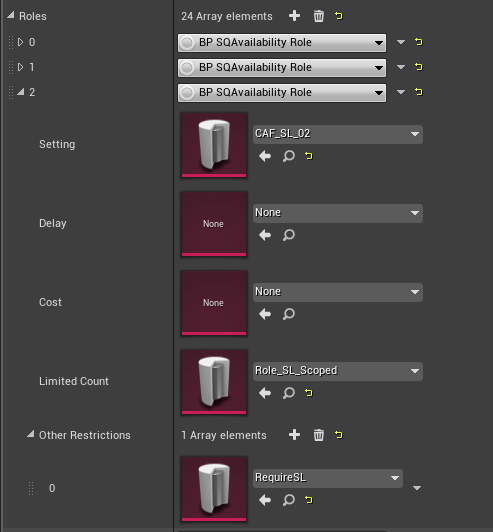Image resolution: width=493 pixels, height=532 pixels.
Task: Open the CAF_SL_02 Setting asset dropdown
Action: tap(338, 134)
